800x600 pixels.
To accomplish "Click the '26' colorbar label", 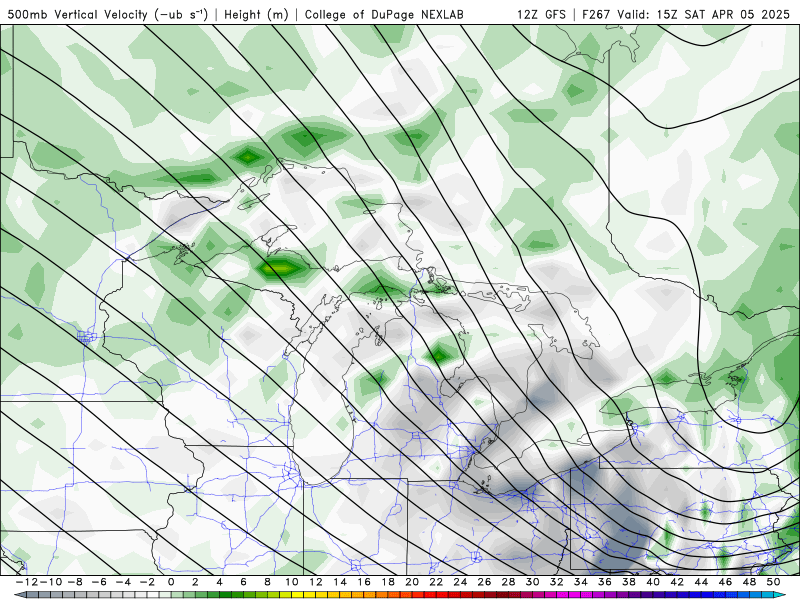I will (485, 582).
